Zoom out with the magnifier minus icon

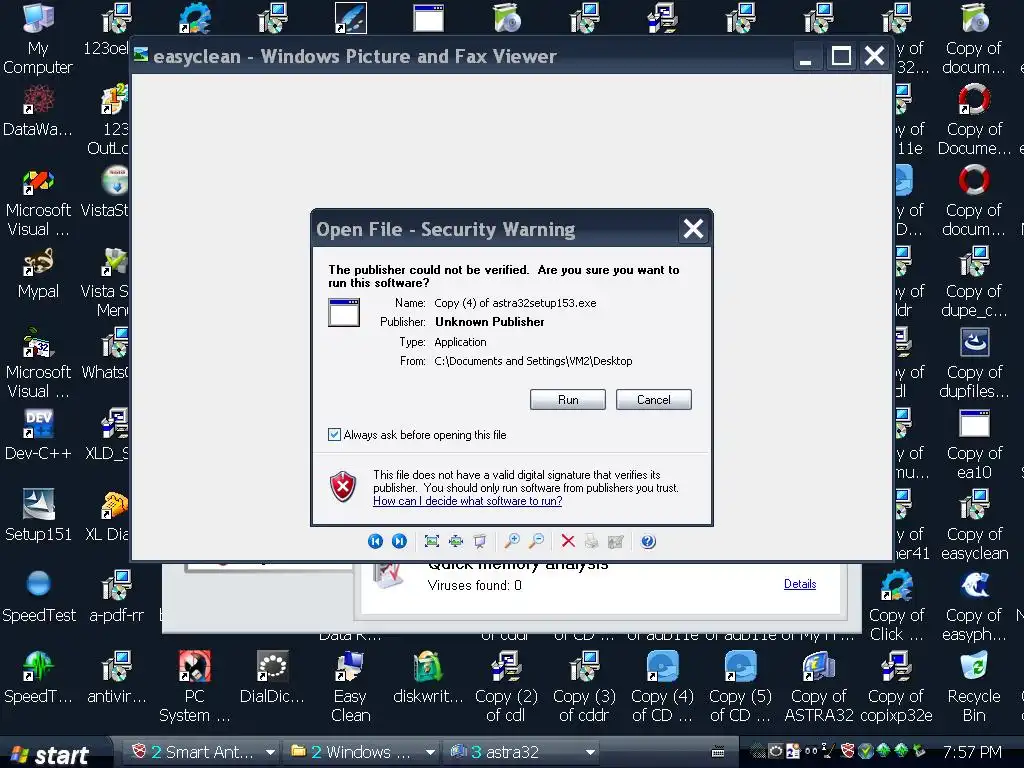(537, 541)
